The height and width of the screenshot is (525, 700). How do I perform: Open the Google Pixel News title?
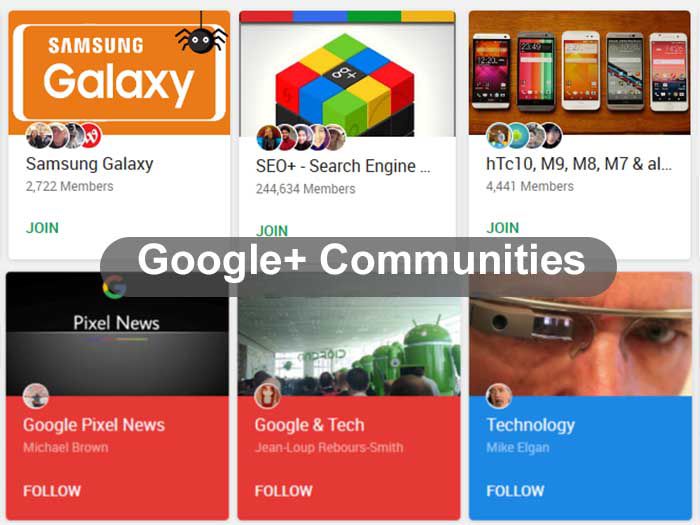94,425
